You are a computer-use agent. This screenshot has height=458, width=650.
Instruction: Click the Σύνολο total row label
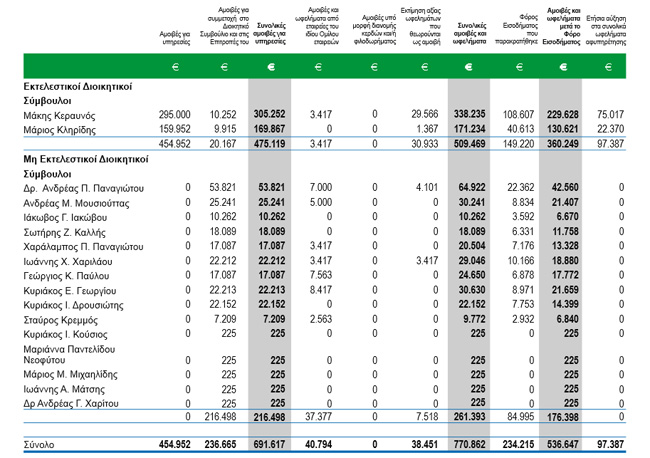point(39,445)
